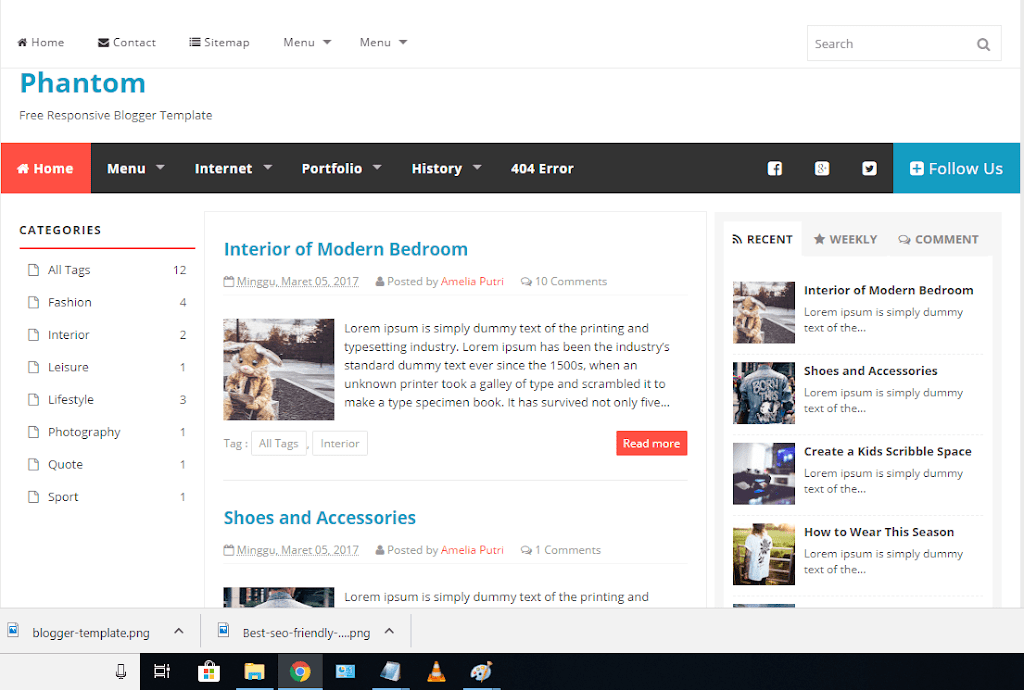Switch to the COMMENT tab
This screenshot has width=1024, height=690.
[x=938, y=239]
